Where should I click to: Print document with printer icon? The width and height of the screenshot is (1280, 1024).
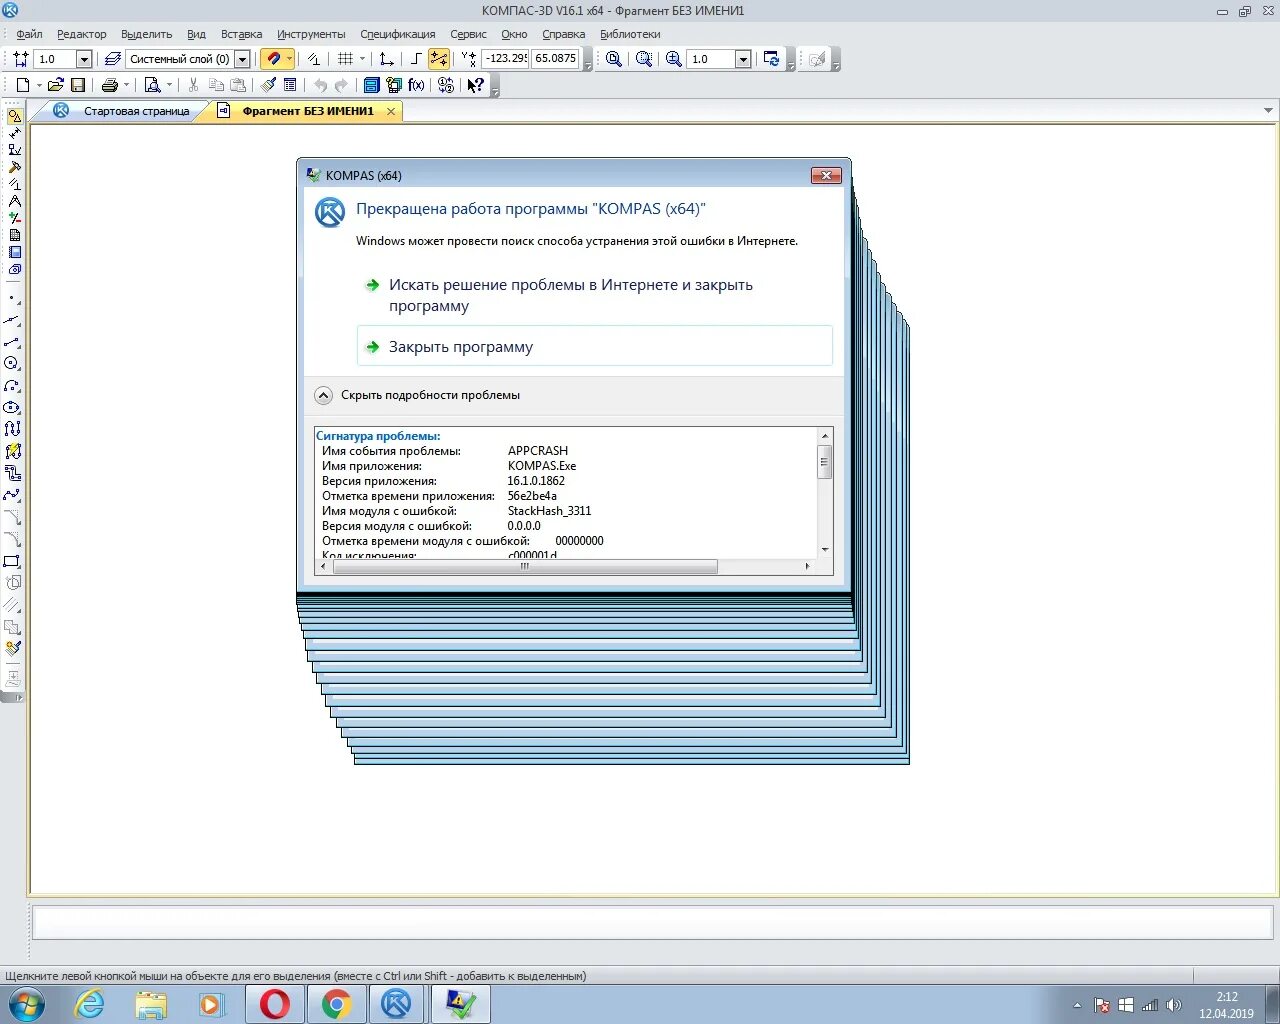click(110, 85)
